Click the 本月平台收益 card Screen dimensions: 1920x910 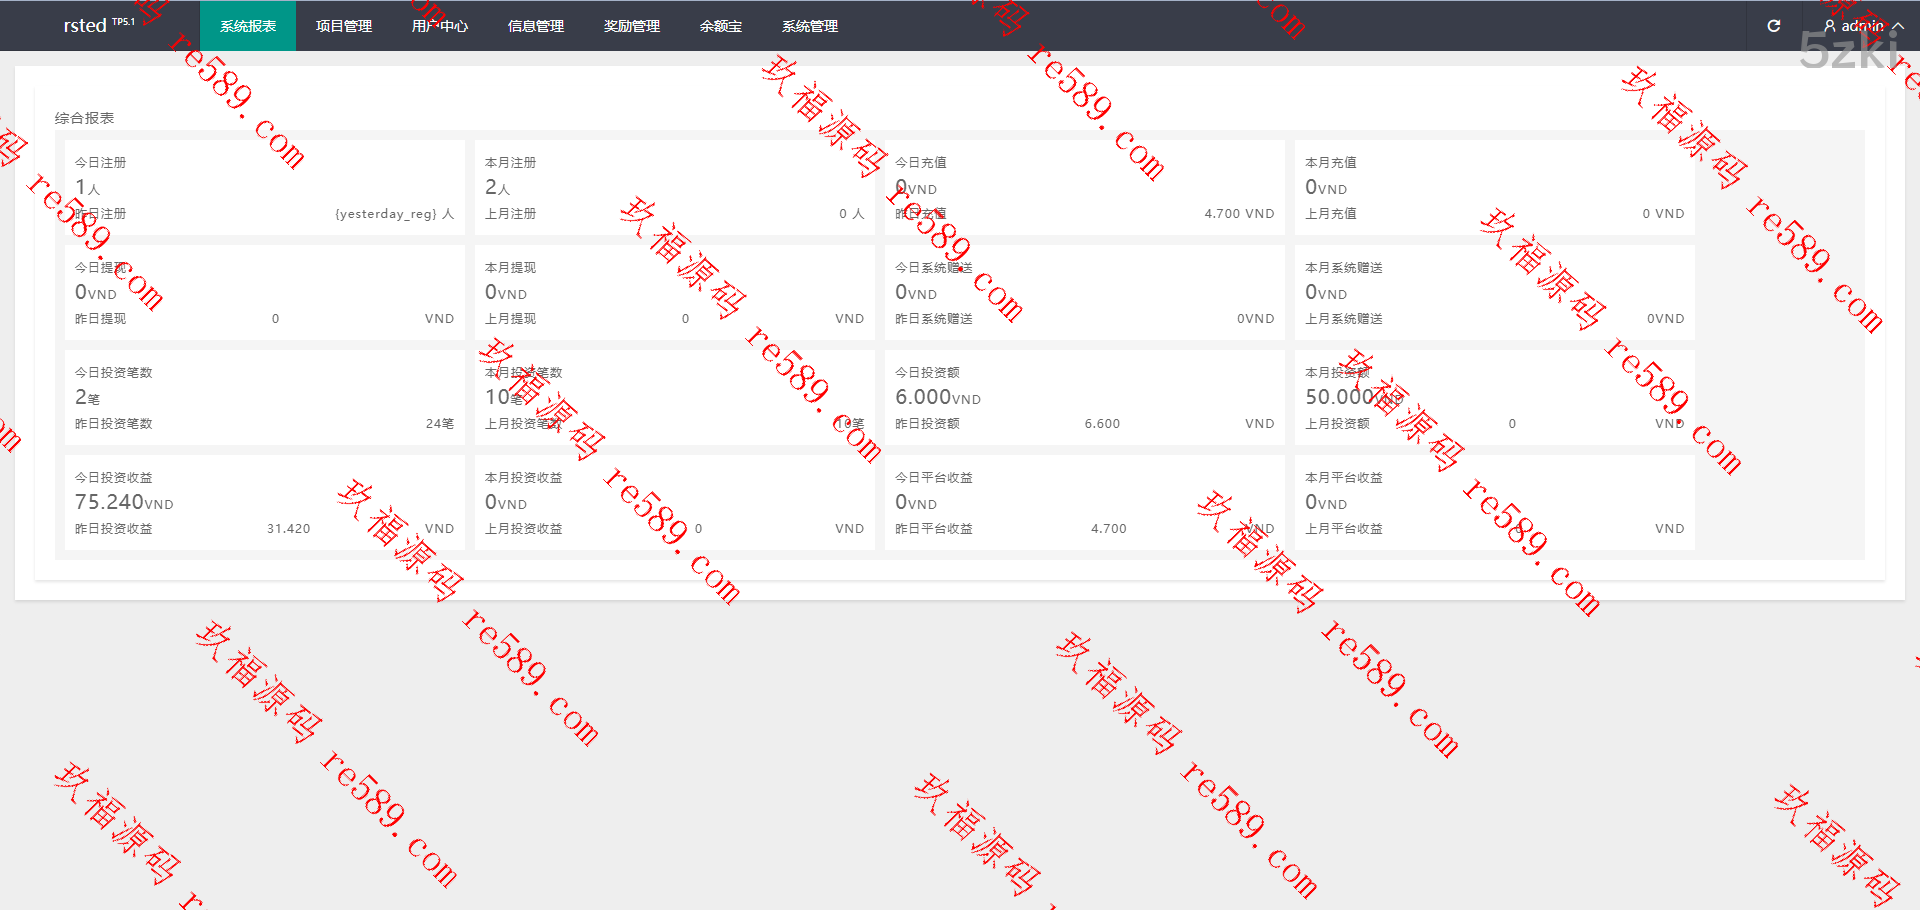pos(1494,503)
